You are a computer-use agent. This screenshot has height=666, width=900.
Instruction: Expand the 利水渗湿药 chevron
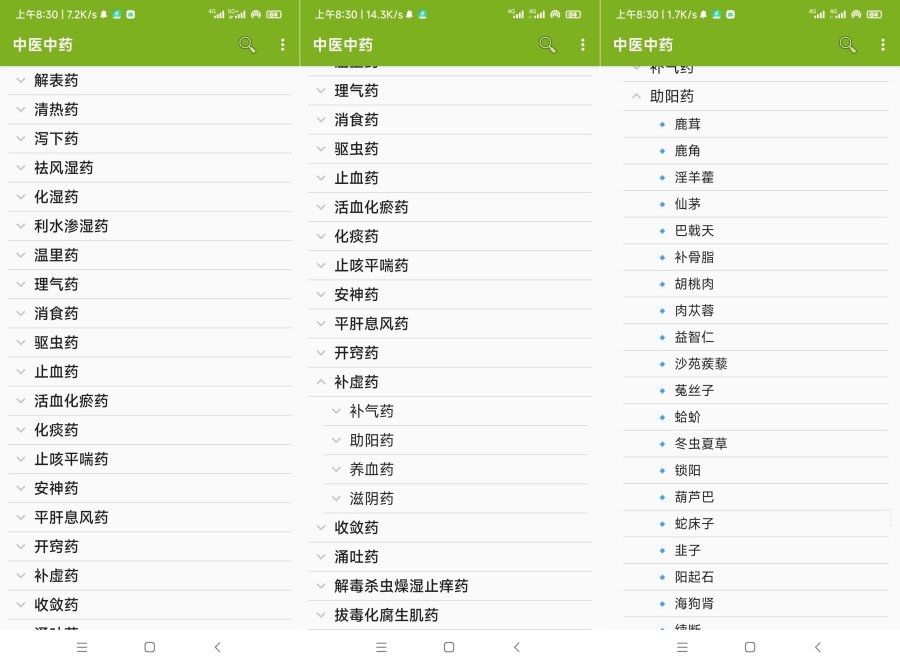pos(21,226)
